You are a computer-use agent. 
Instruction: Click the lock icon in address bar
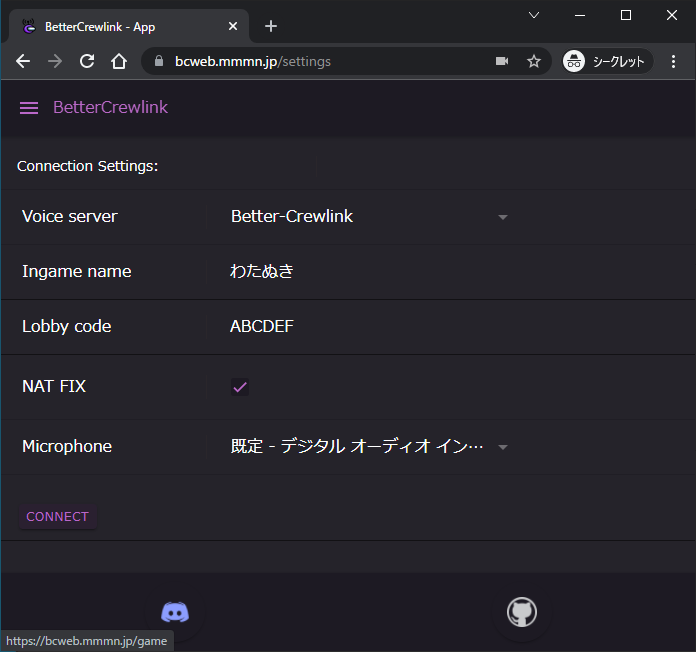click(159, 61)
